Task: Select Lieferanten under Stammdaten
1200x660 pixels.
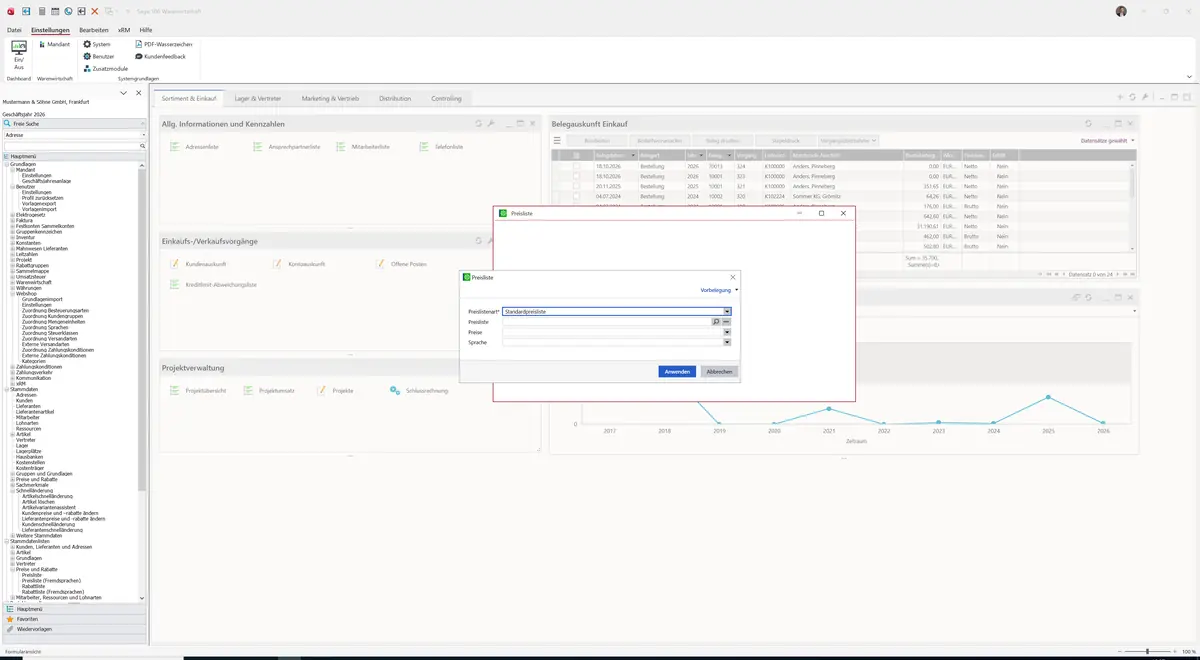Action: (28, 406)
